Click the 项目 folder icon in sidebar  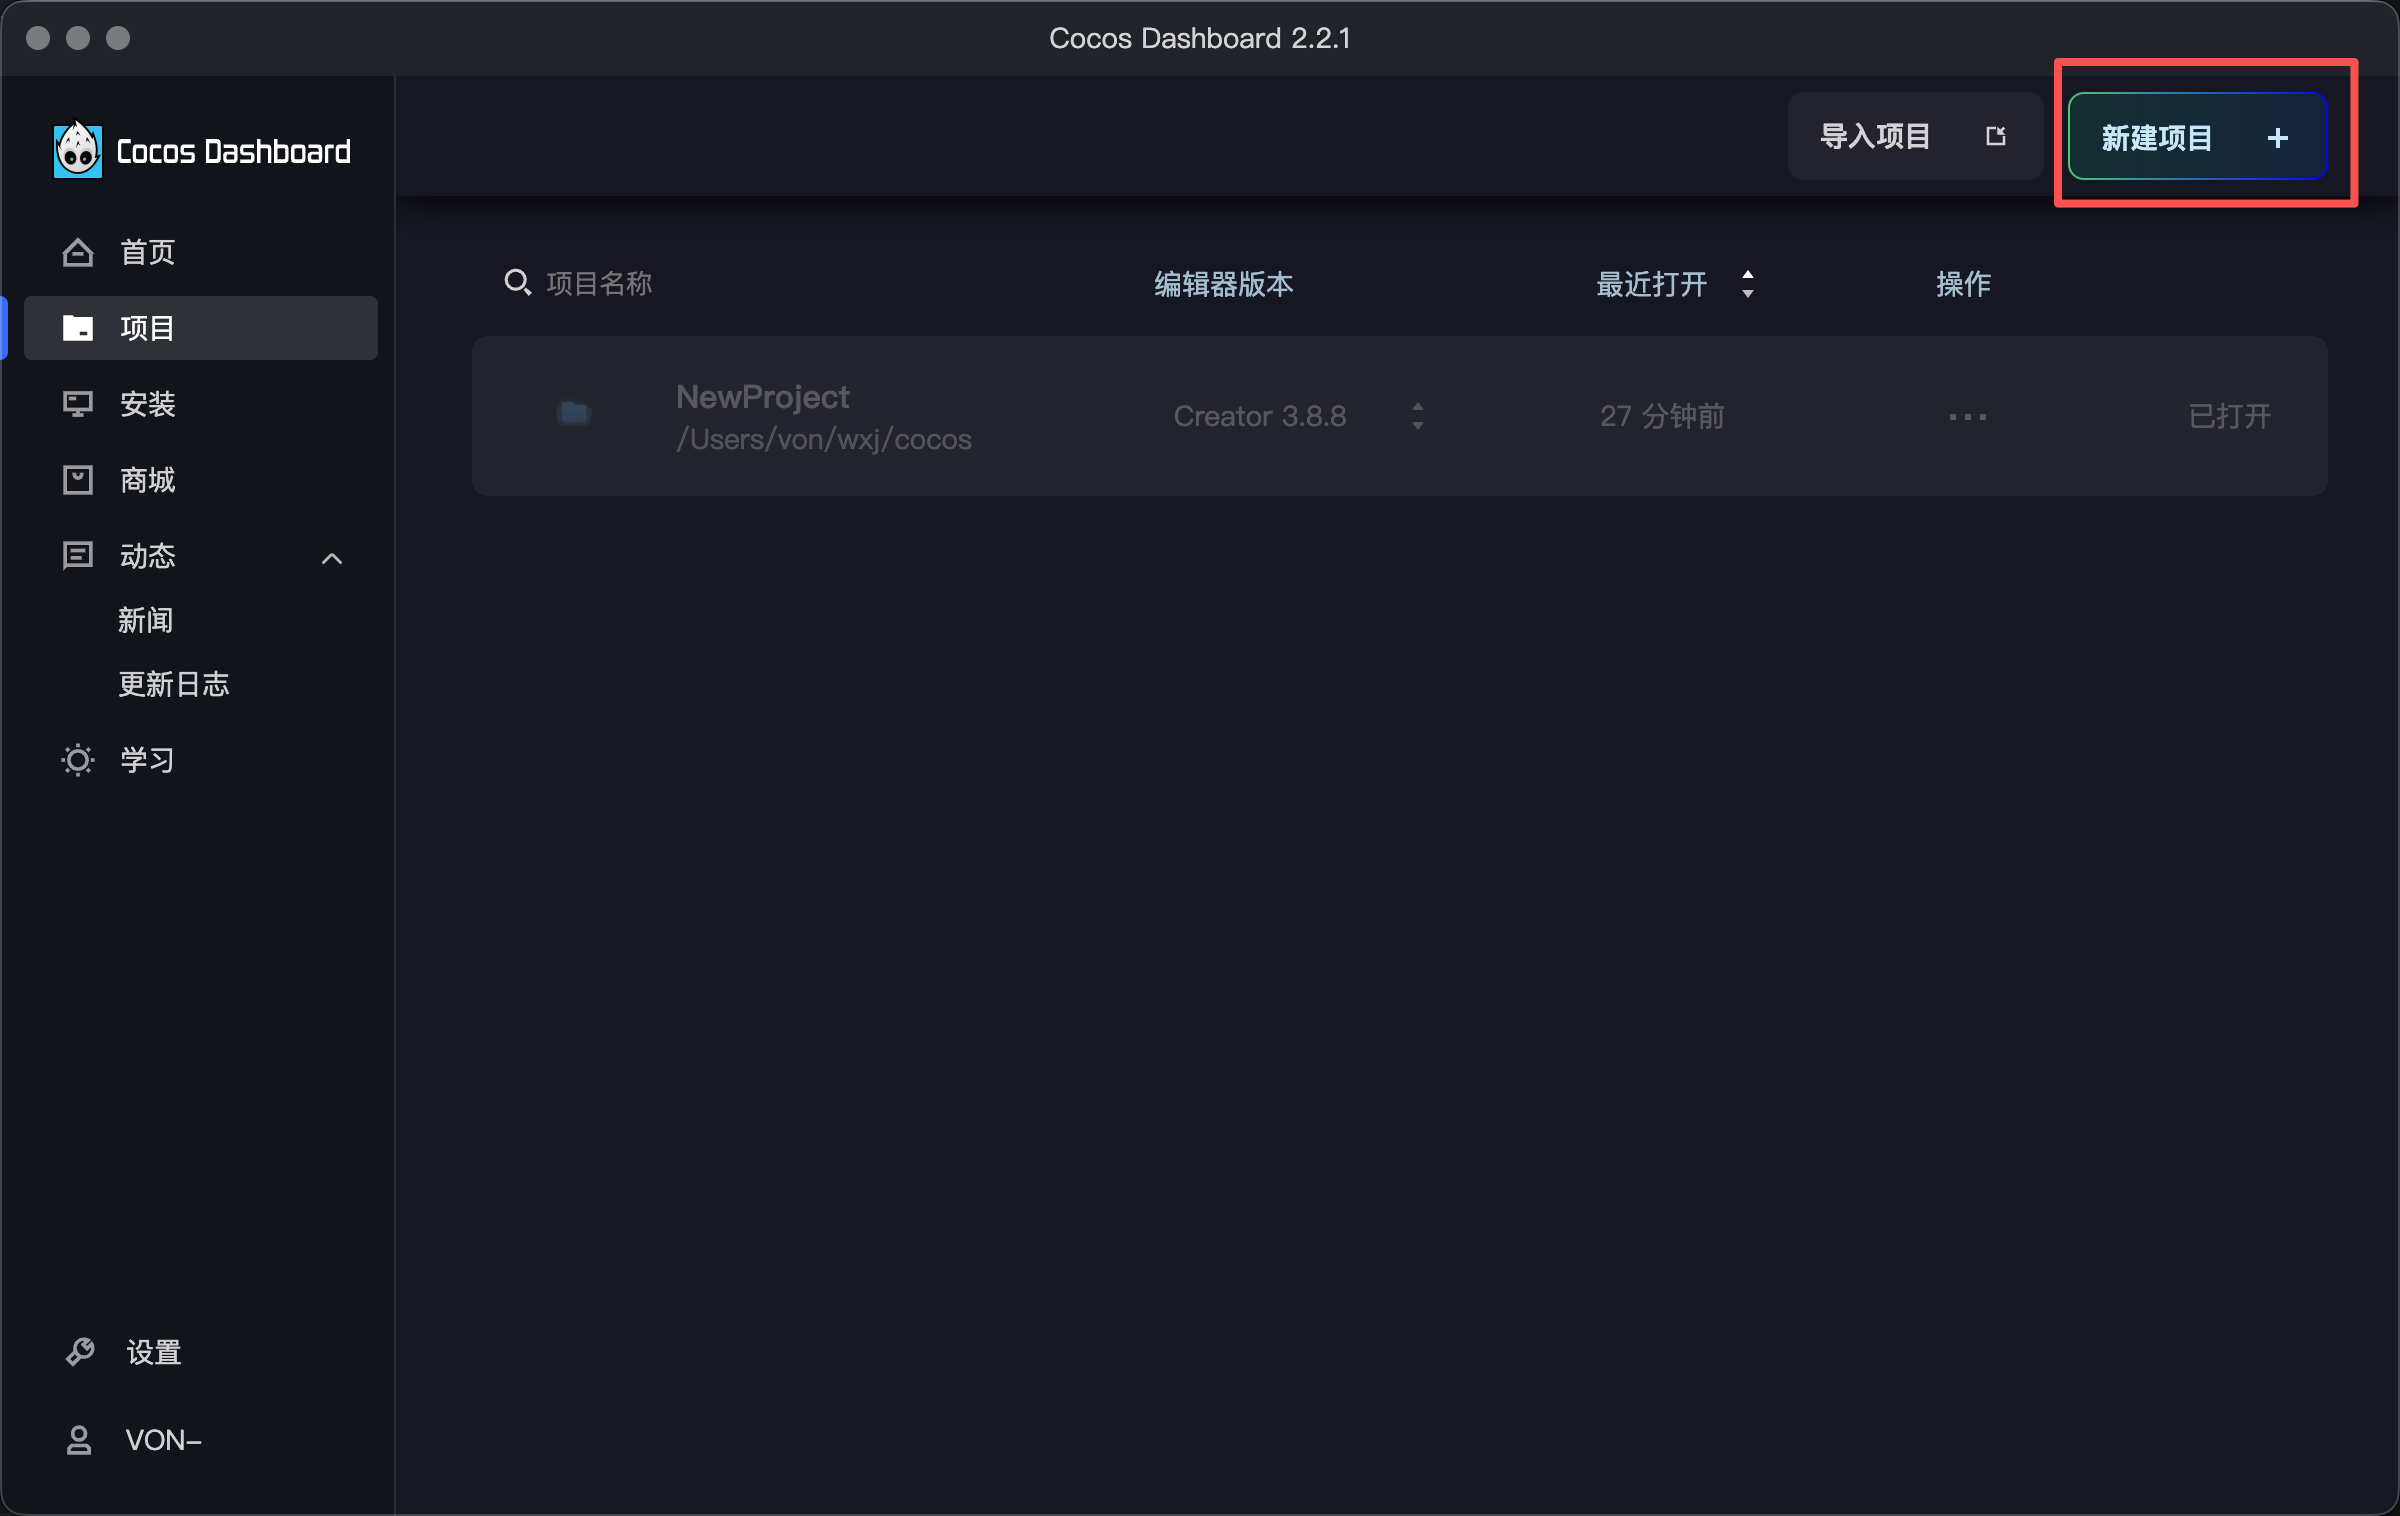78,328
